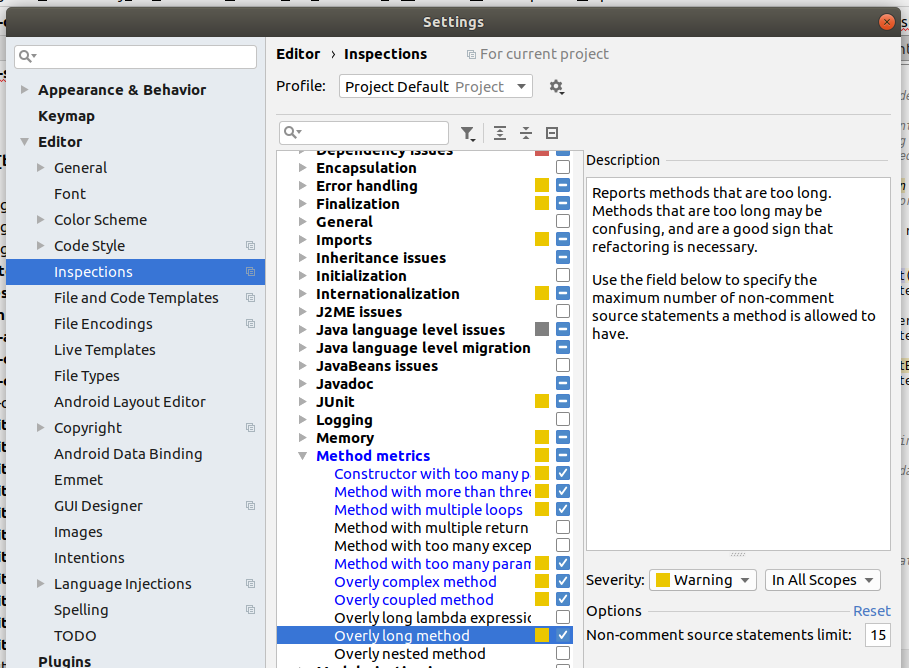The image size is (909, 668).
Task: Edit the non-comment statements limit field
Action: pyautogui.click(x=877, y=635)
